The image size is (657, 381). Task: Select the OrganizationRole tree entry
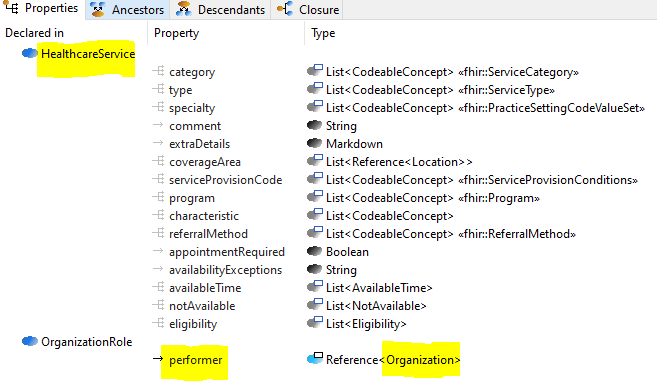click(x=86, y=342)
